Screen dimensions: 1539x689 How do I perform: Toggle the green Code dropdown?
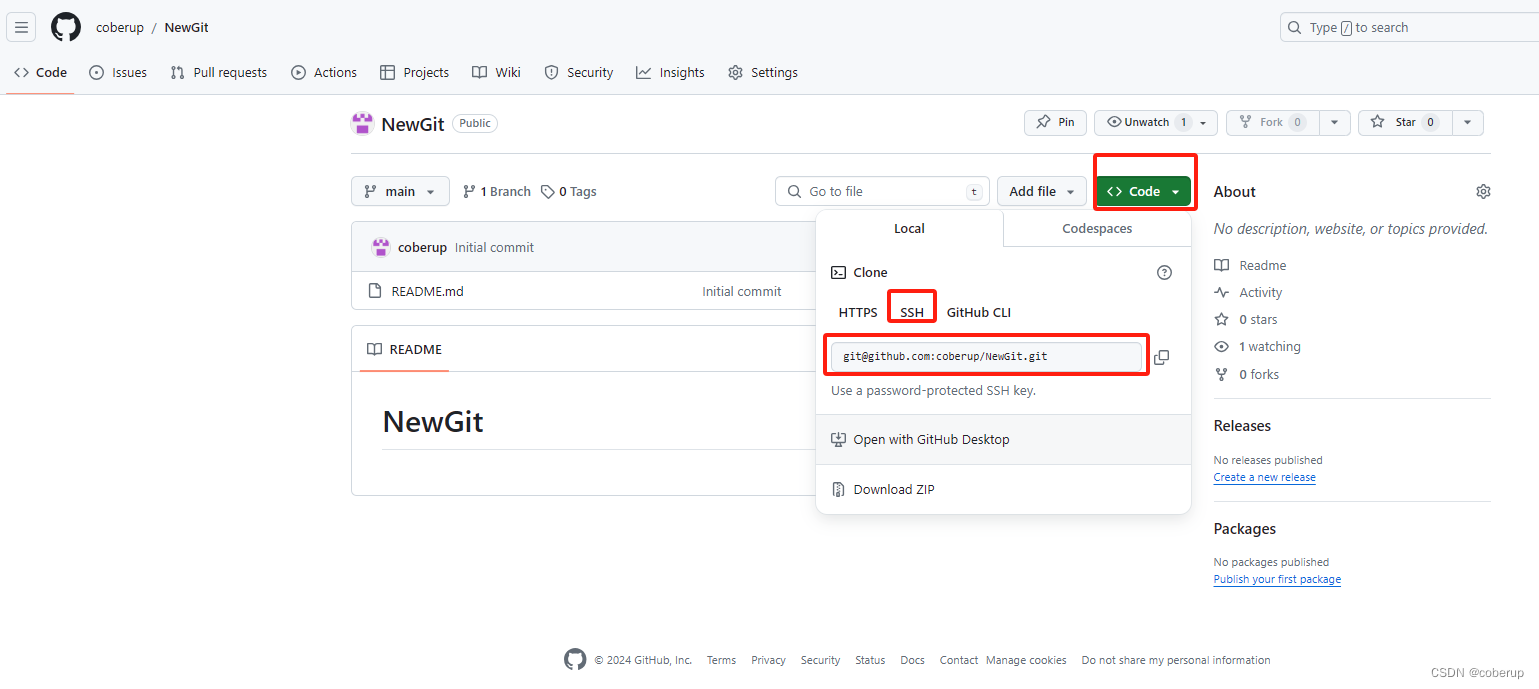[1144, 191]
